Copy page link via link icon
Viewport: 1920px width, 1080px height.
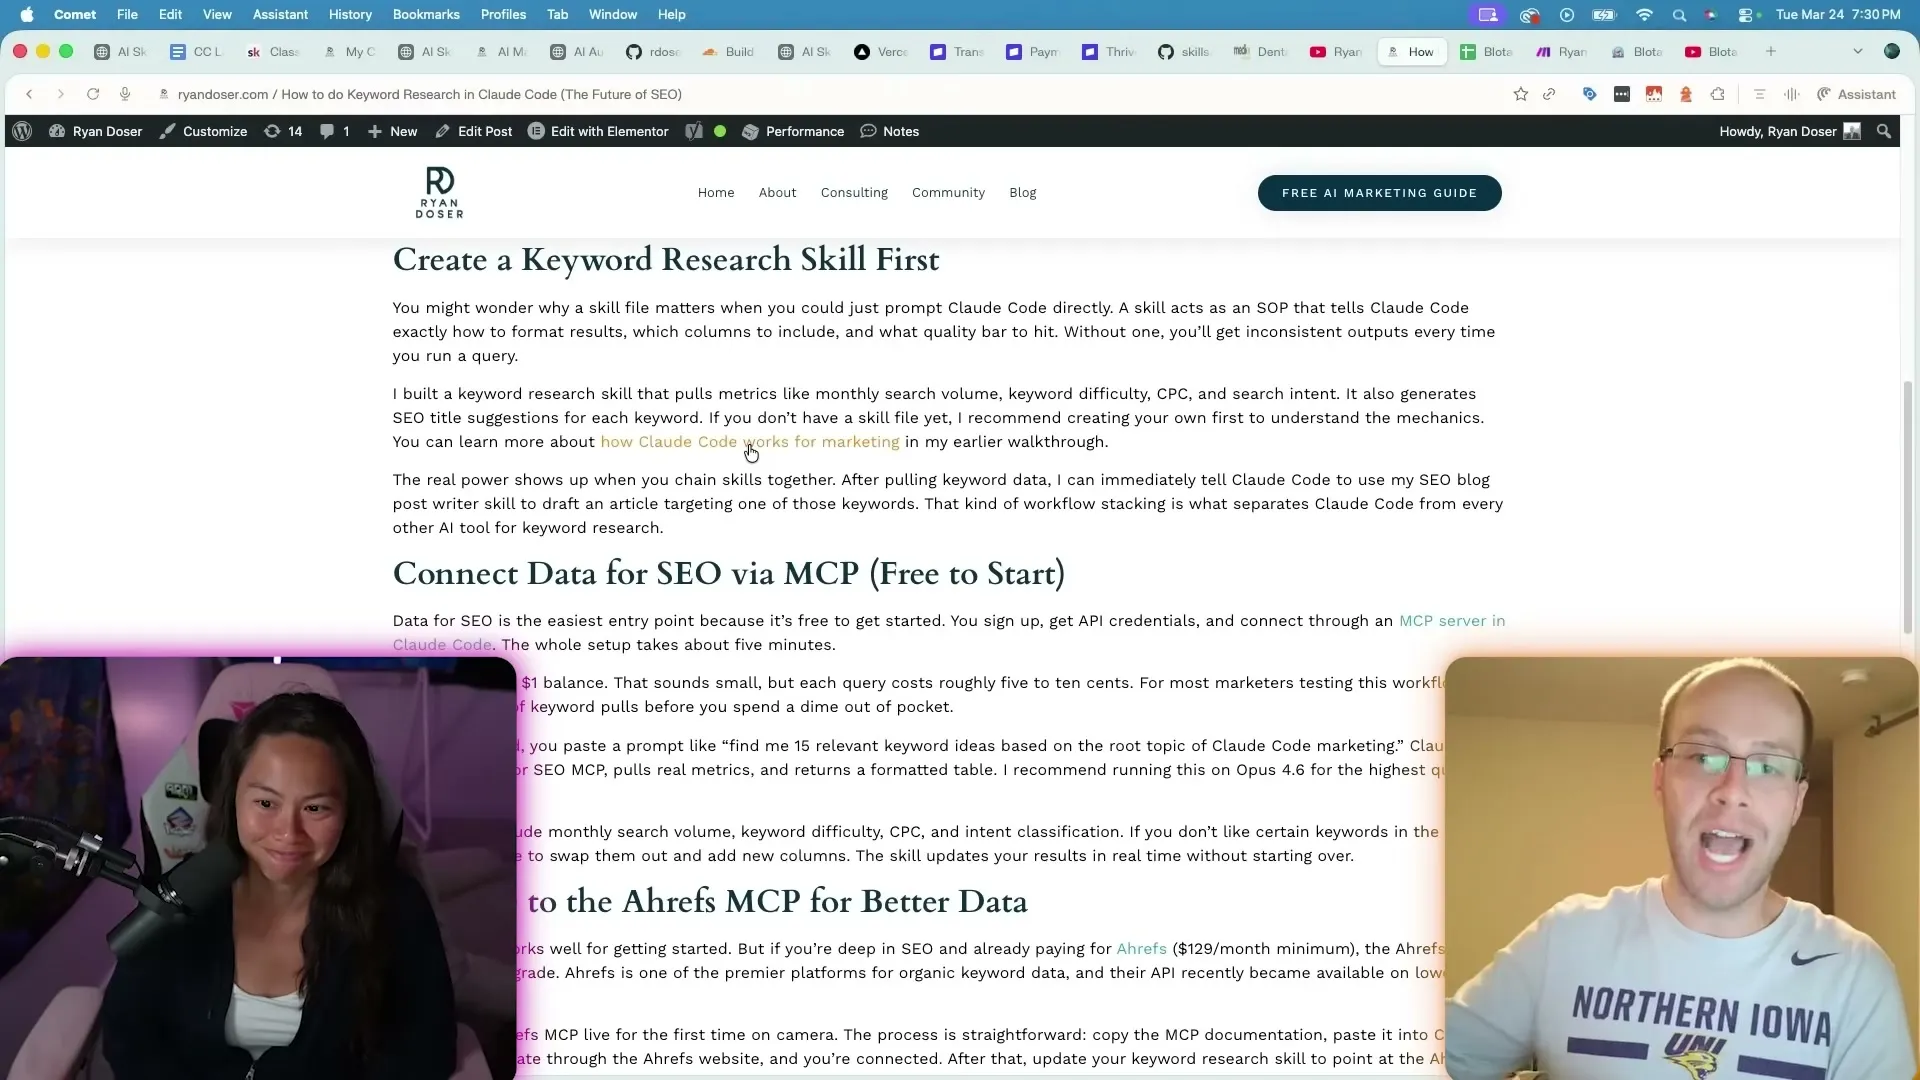(1549, 94)
